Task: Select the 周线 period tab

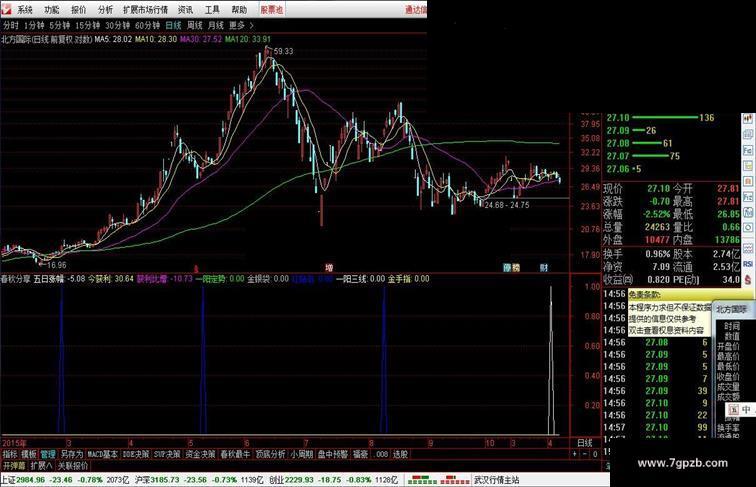Action: click(x=195, y=25)
